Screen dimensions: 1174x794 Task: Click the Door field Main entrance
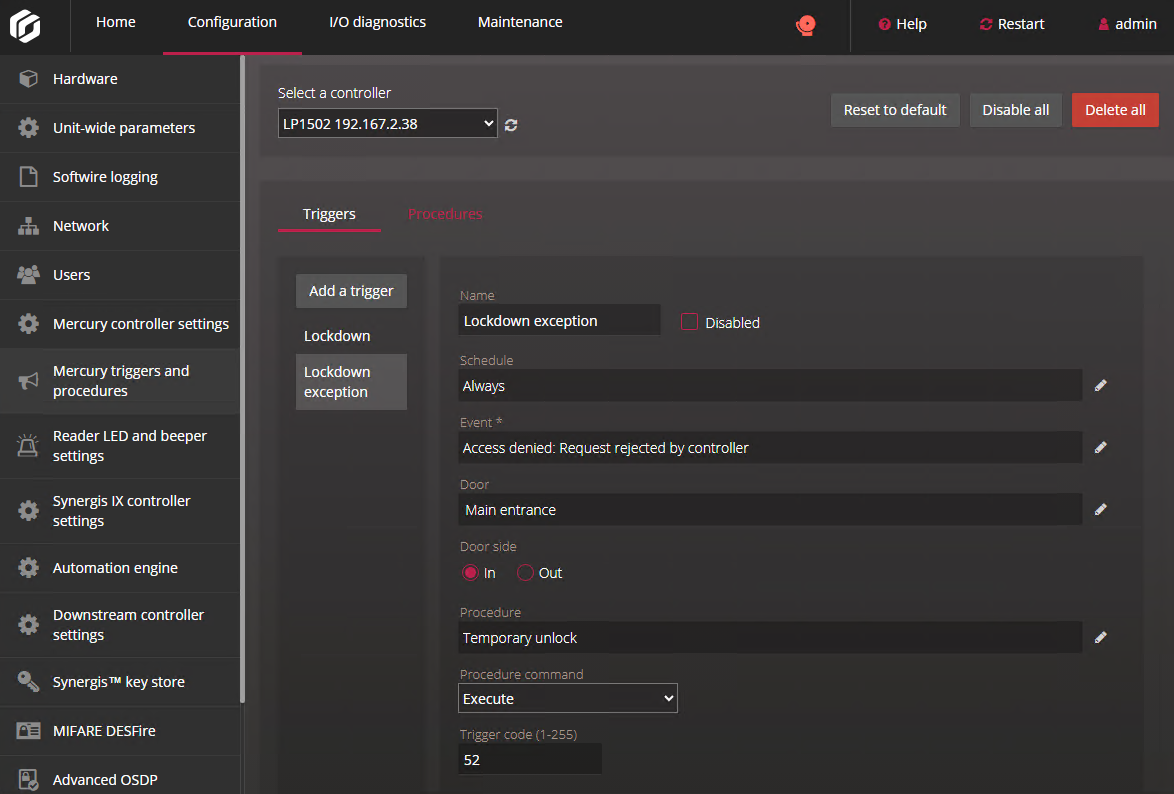[x=770, y=510]
